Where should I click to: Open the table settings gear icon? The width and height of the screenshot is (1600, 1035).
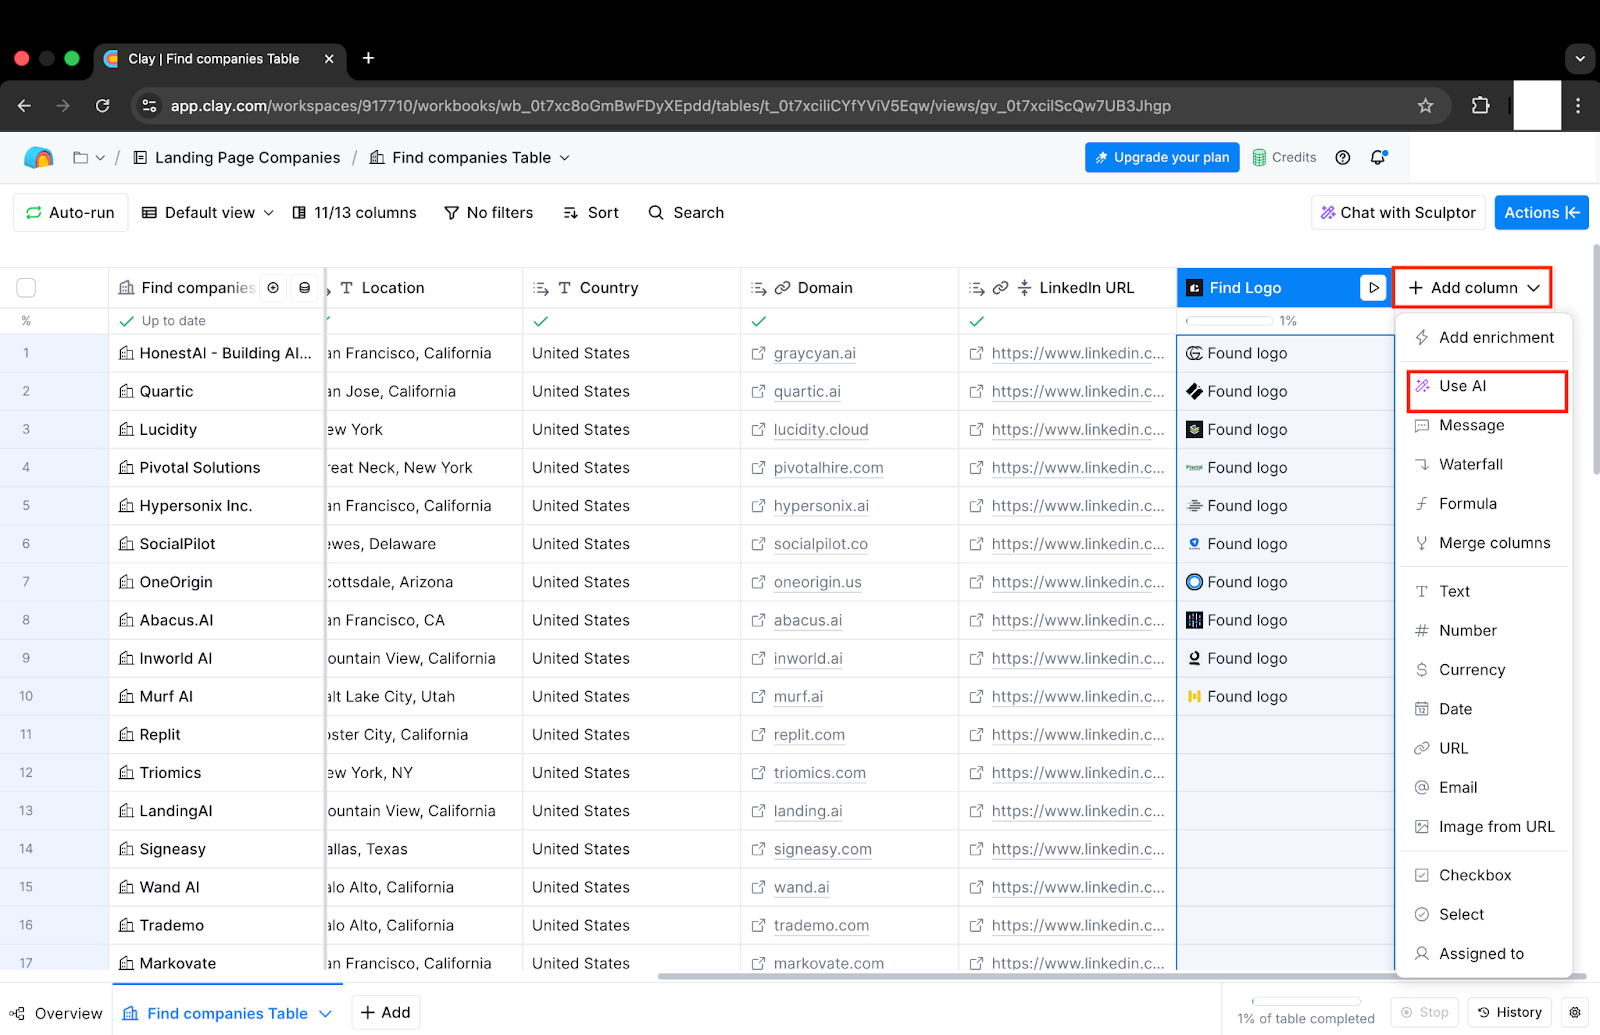pos(1574,1012)
